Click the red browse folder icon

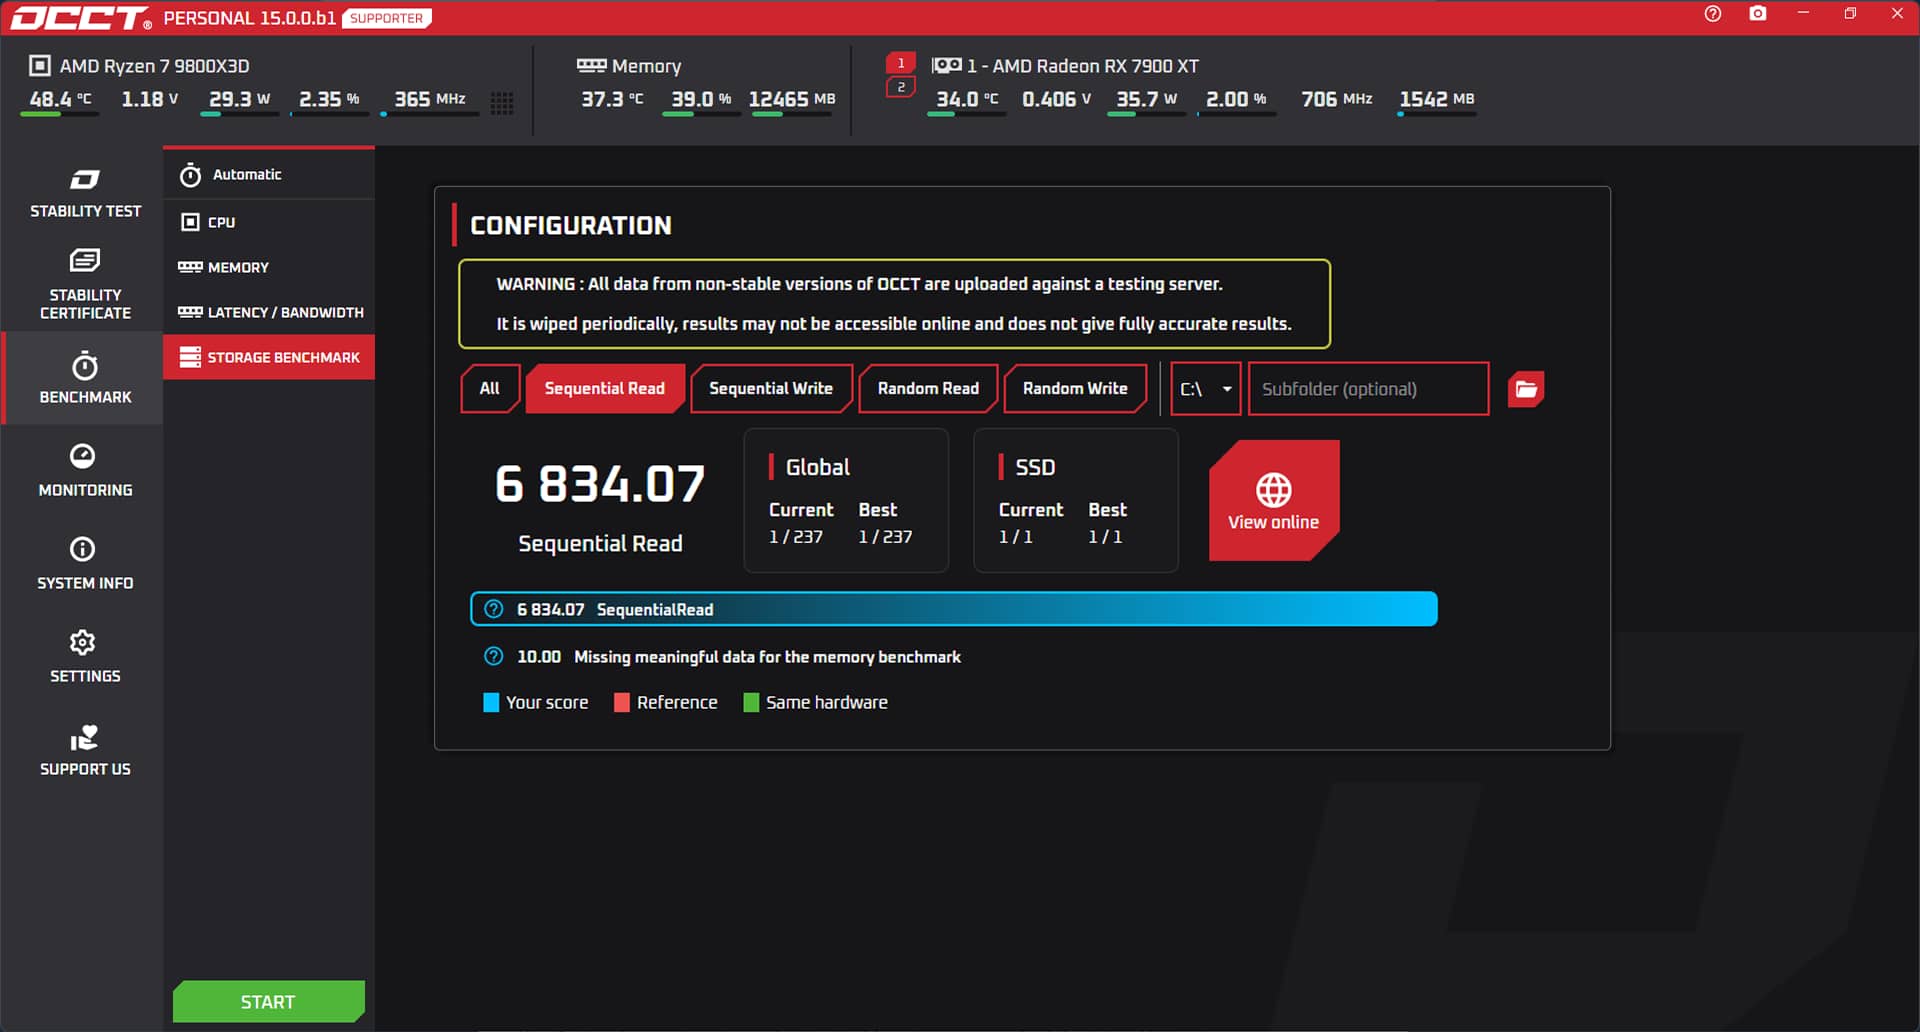coord(1525,389)
